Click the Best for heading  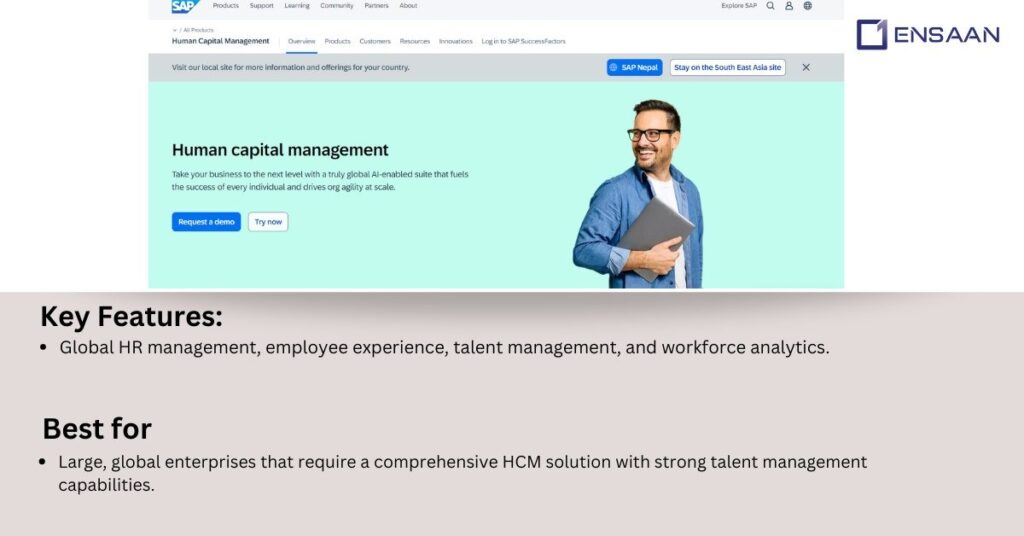tap(97, 429)
